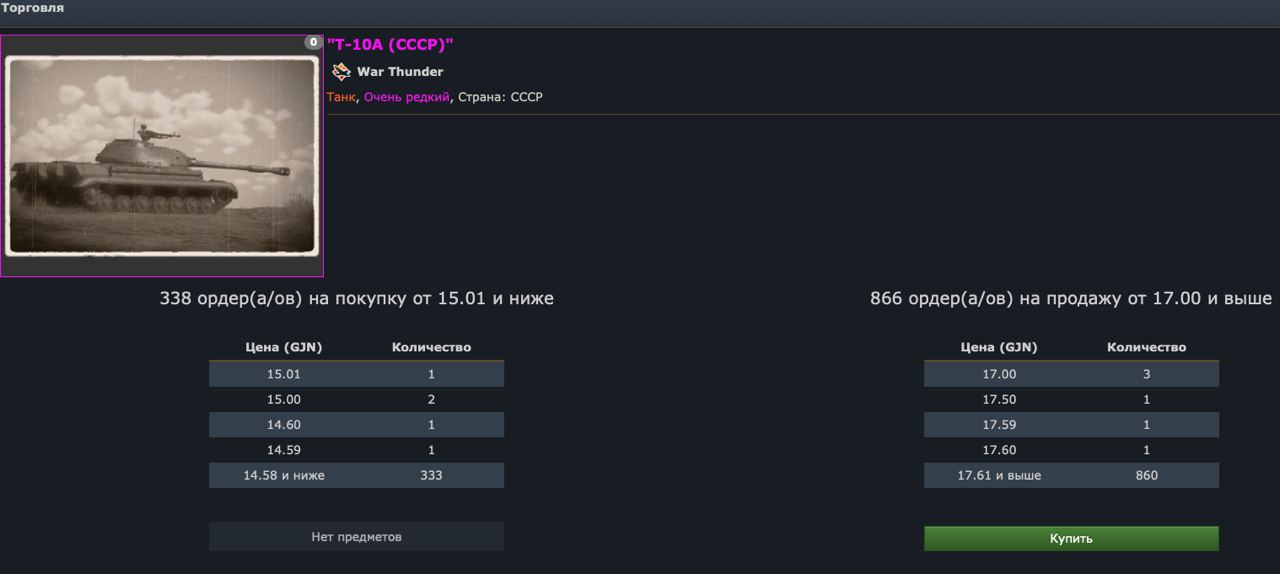Click the Танк tag
This screenshot has width=1280, height=574.
click(x=341, y=97)
